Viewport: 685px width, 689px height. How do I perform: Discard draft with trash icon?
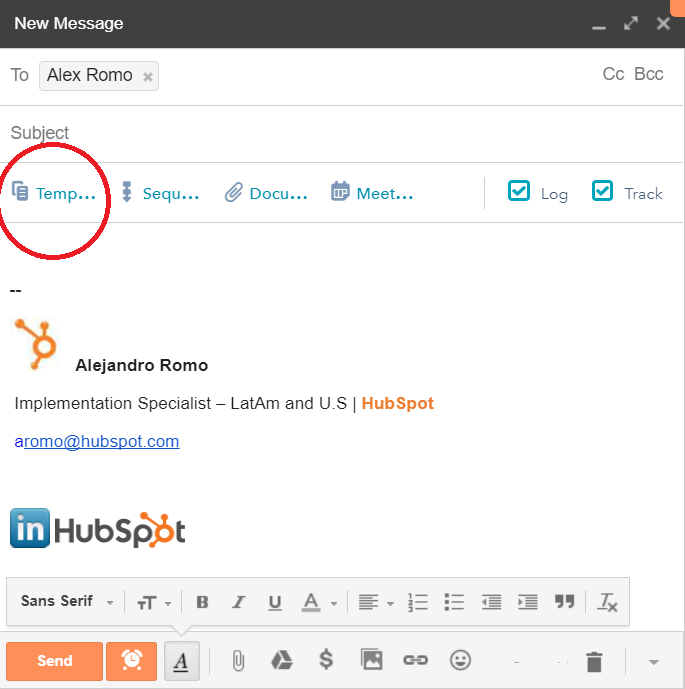595,661
